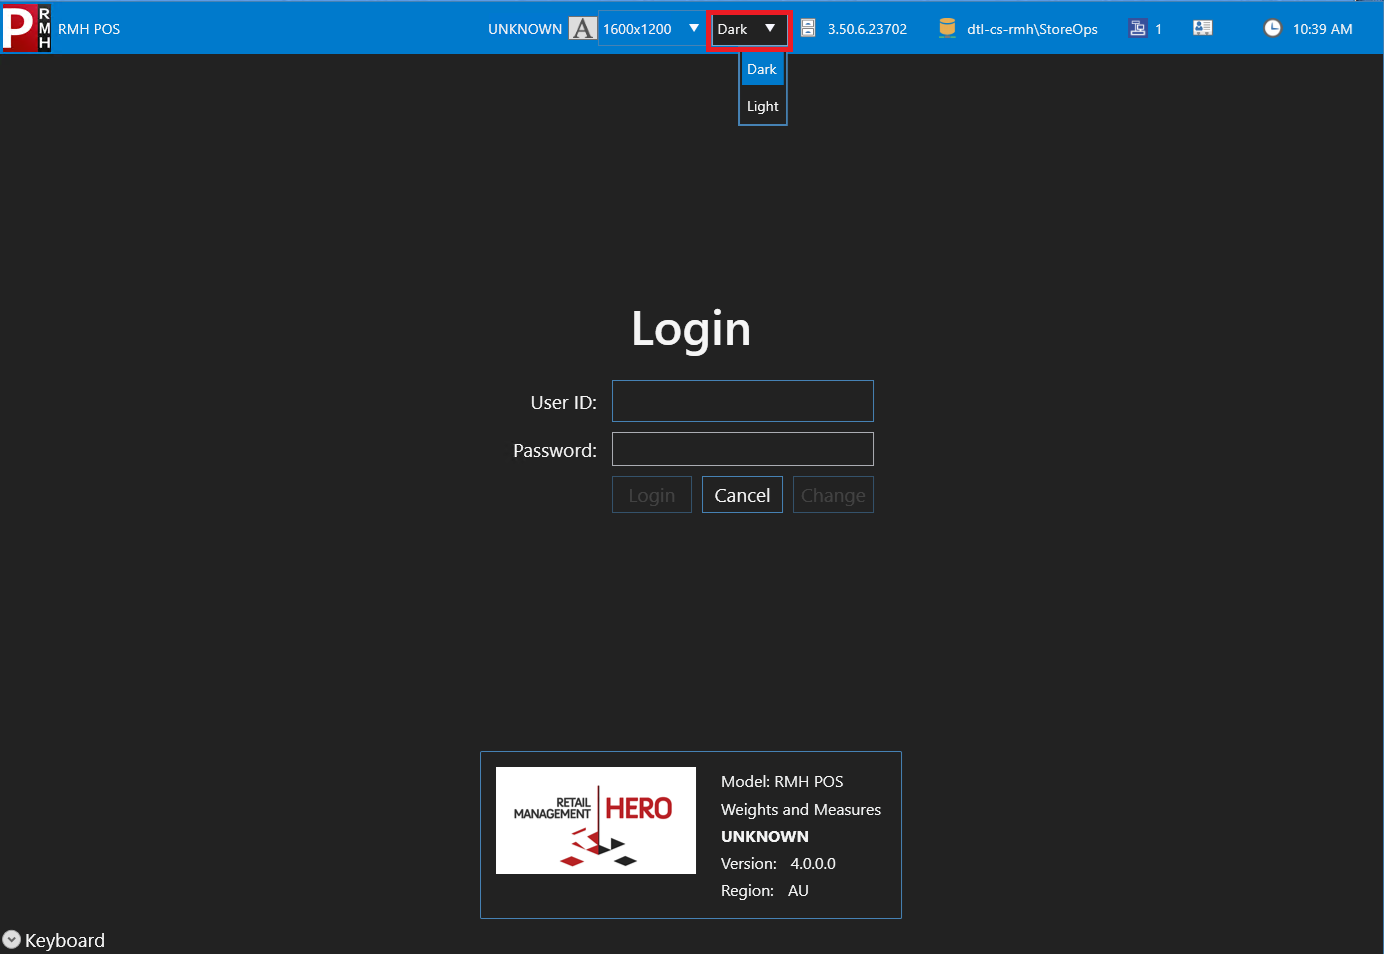The height and width of the screenshot is (954, 1384).
Task: Click the Change button
Action: click(833, 495)
